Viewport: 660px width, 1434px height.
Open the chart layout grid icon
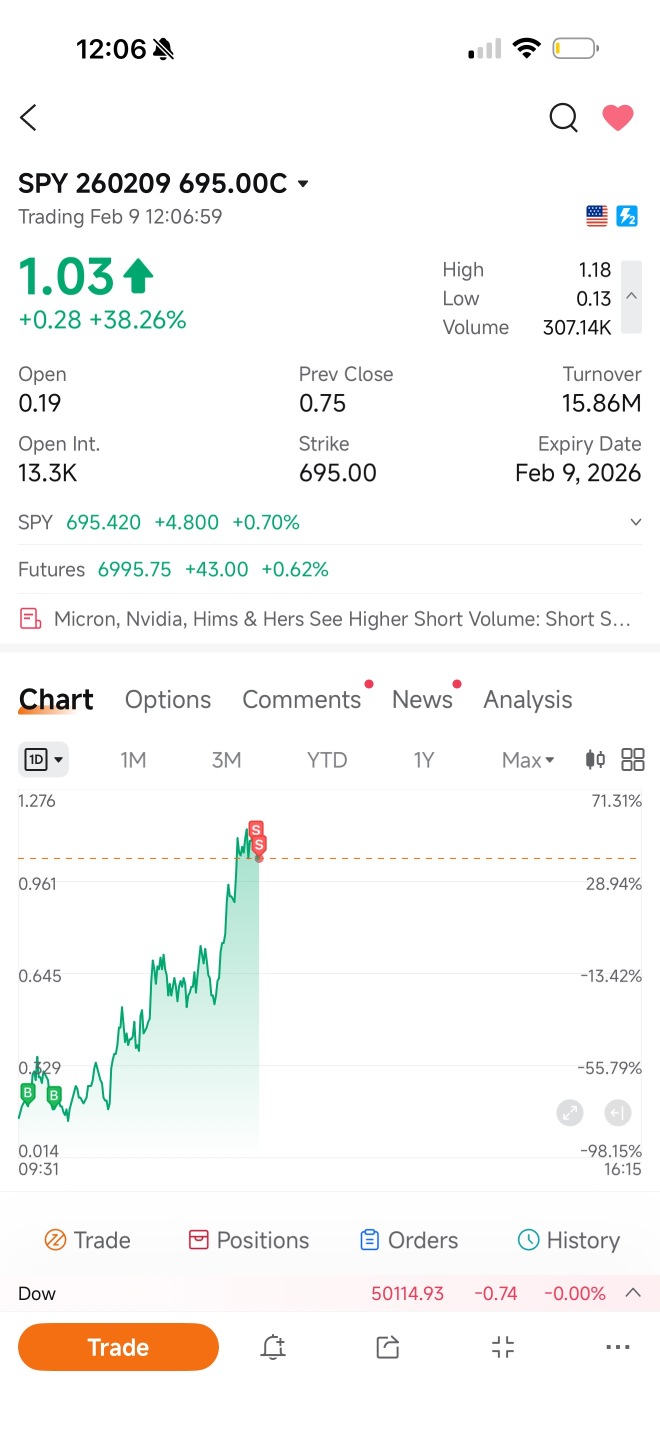click(x=633, y=760)
